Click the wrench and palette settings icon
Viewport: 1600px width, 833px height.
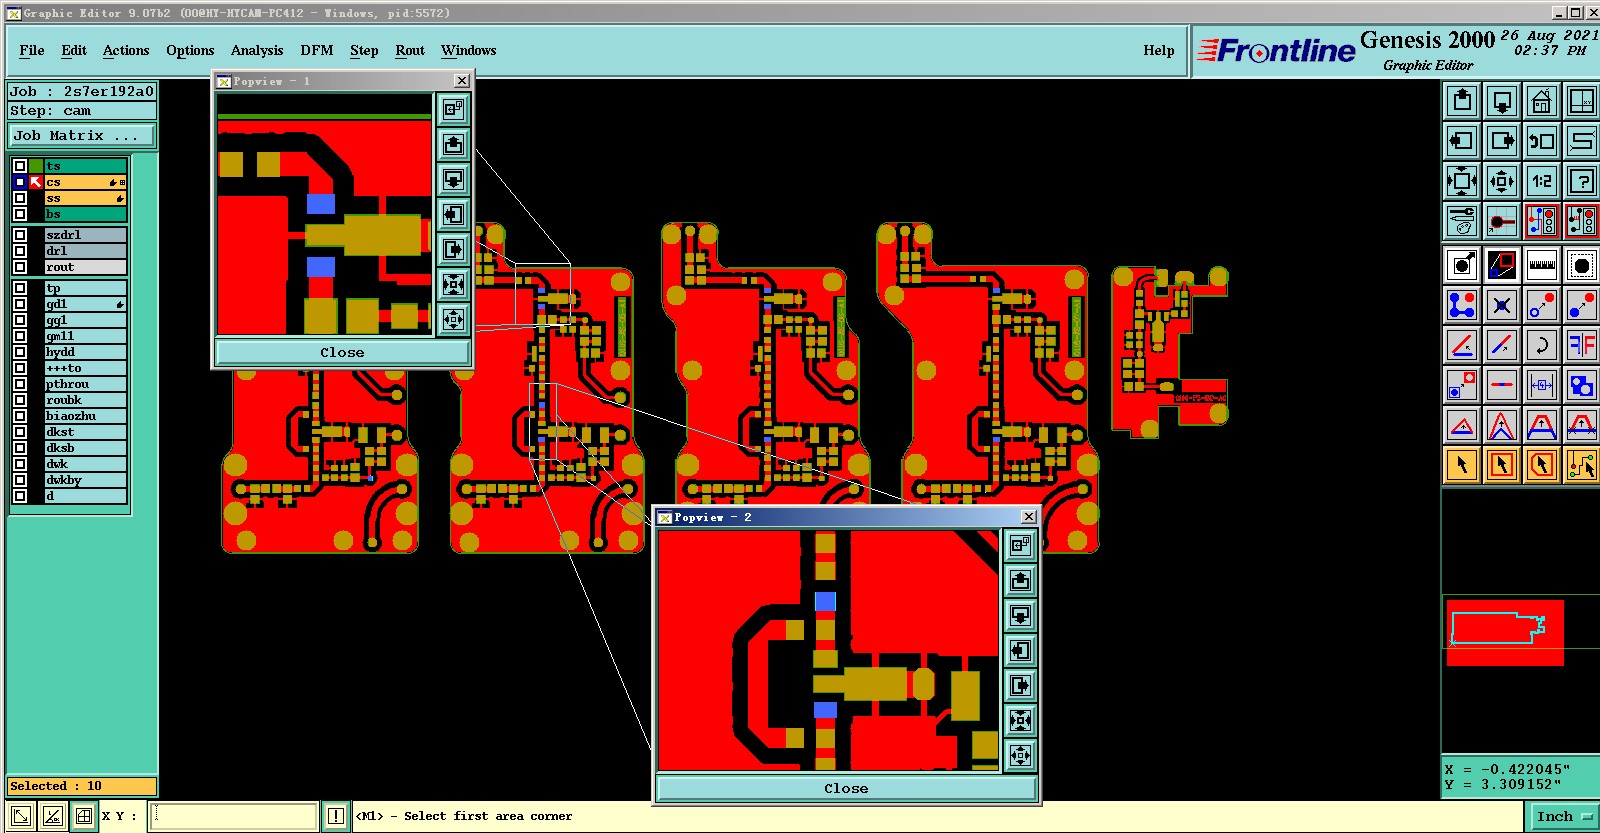click(1462, 221)
